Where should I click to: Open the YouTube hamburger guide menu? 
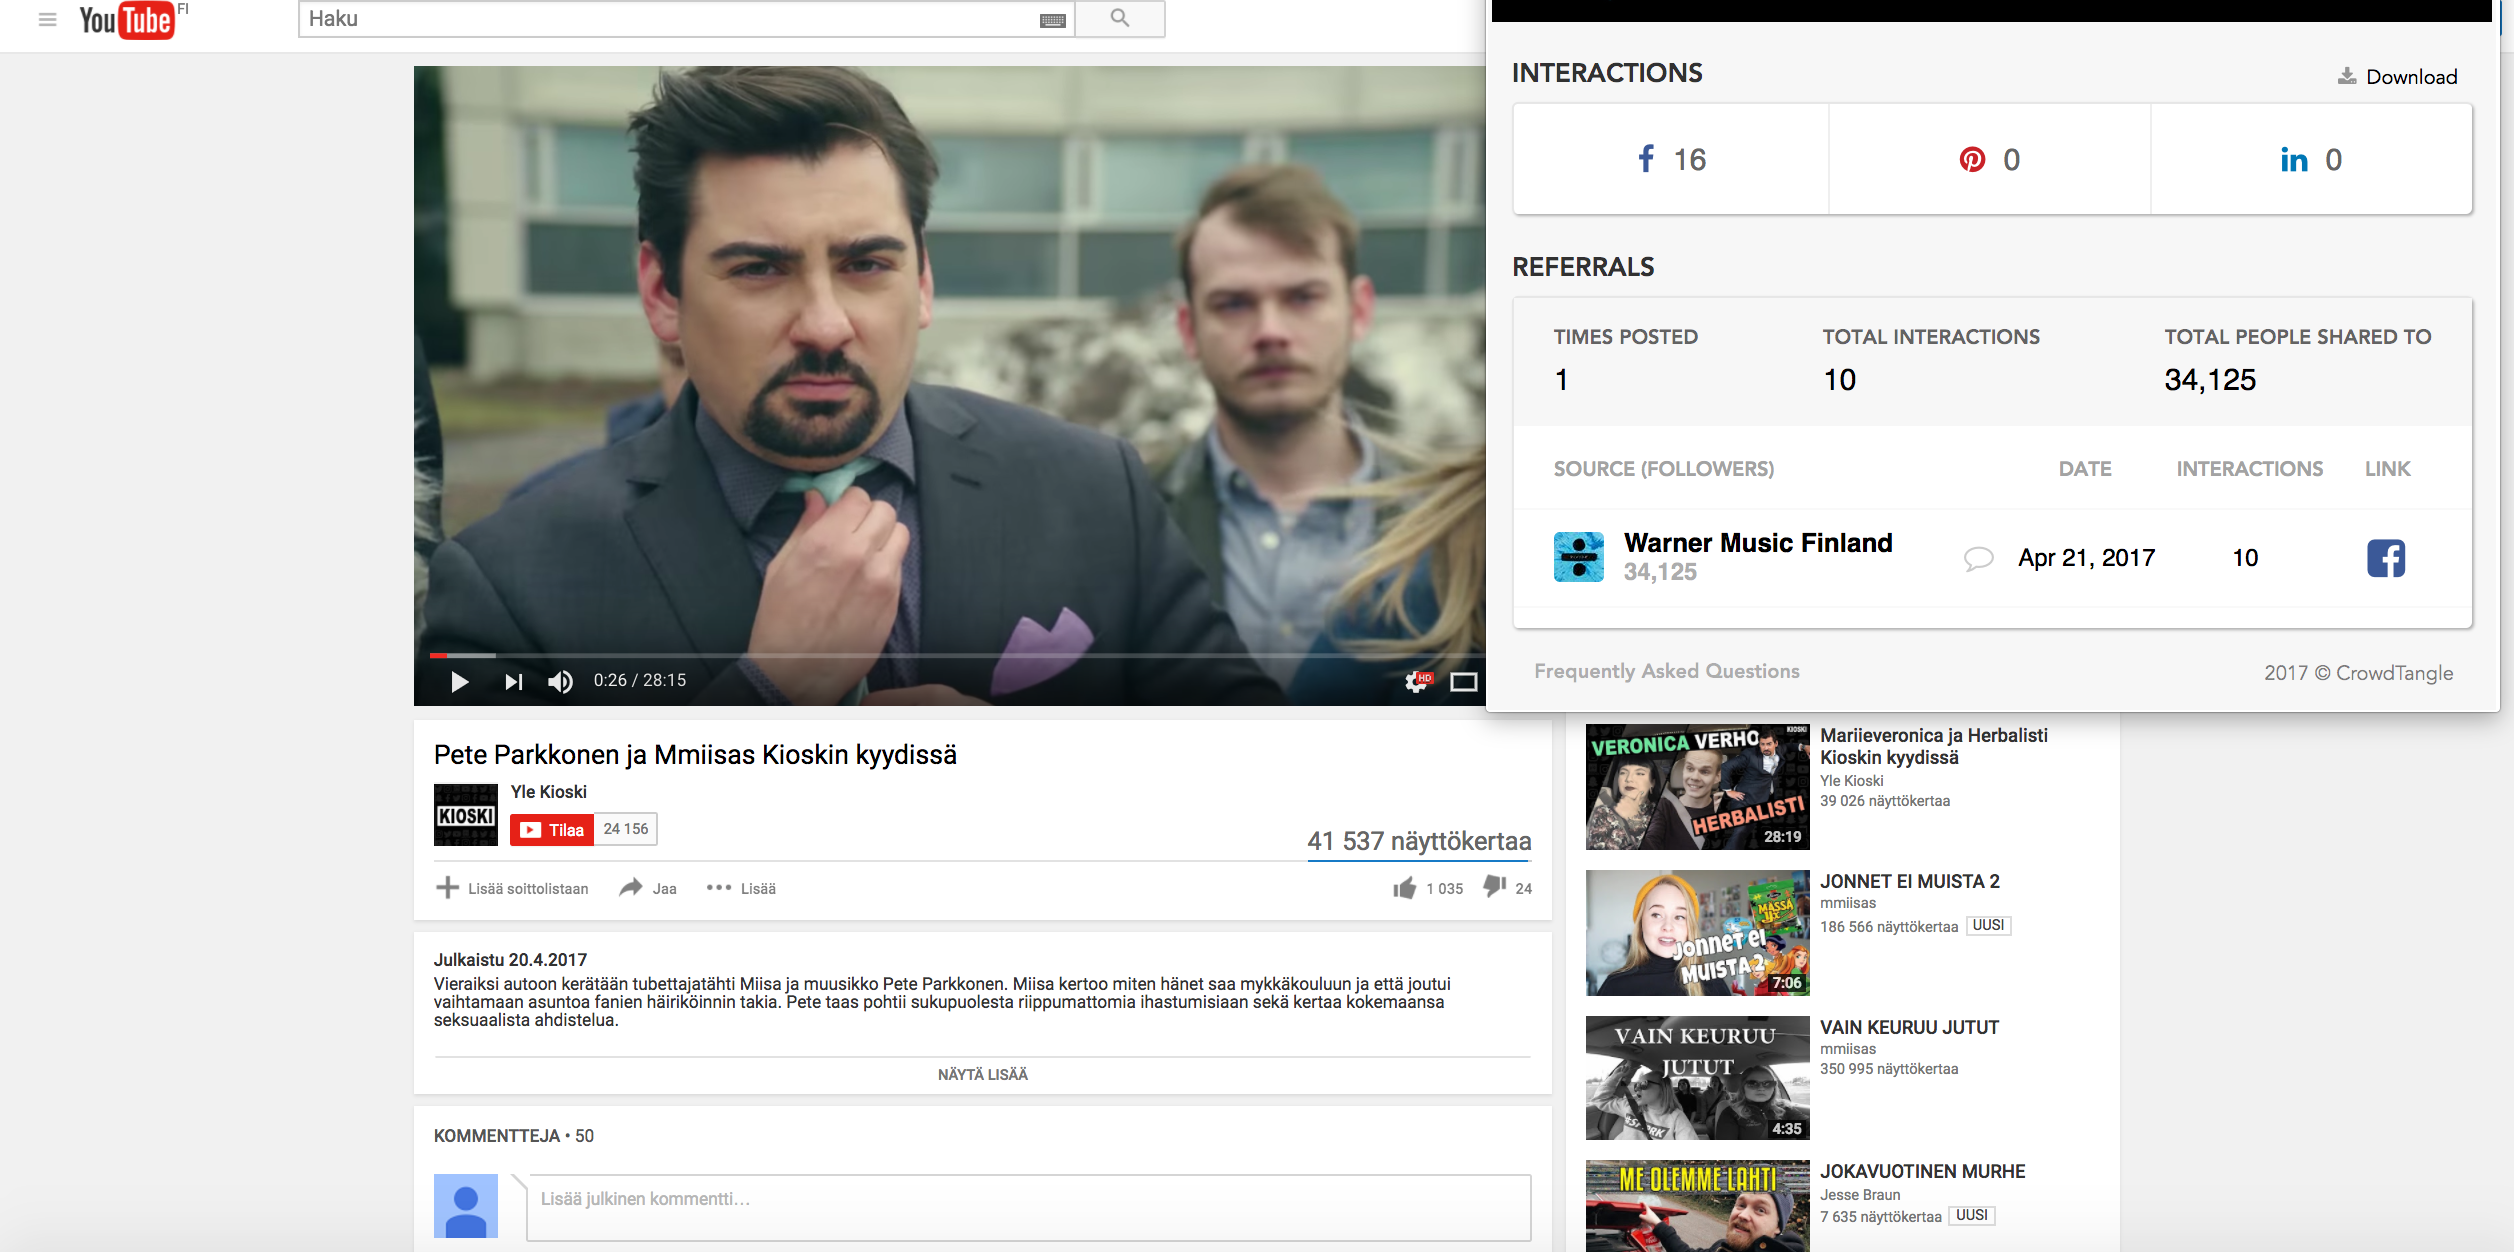click(47, 19)
